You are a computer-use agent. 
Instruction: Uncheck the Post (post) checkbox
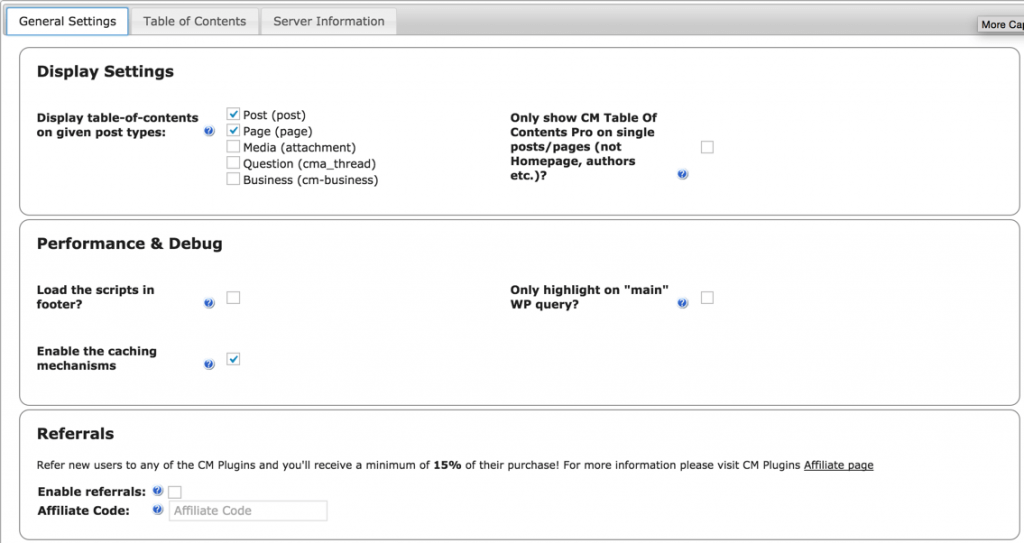pos(233,115)
